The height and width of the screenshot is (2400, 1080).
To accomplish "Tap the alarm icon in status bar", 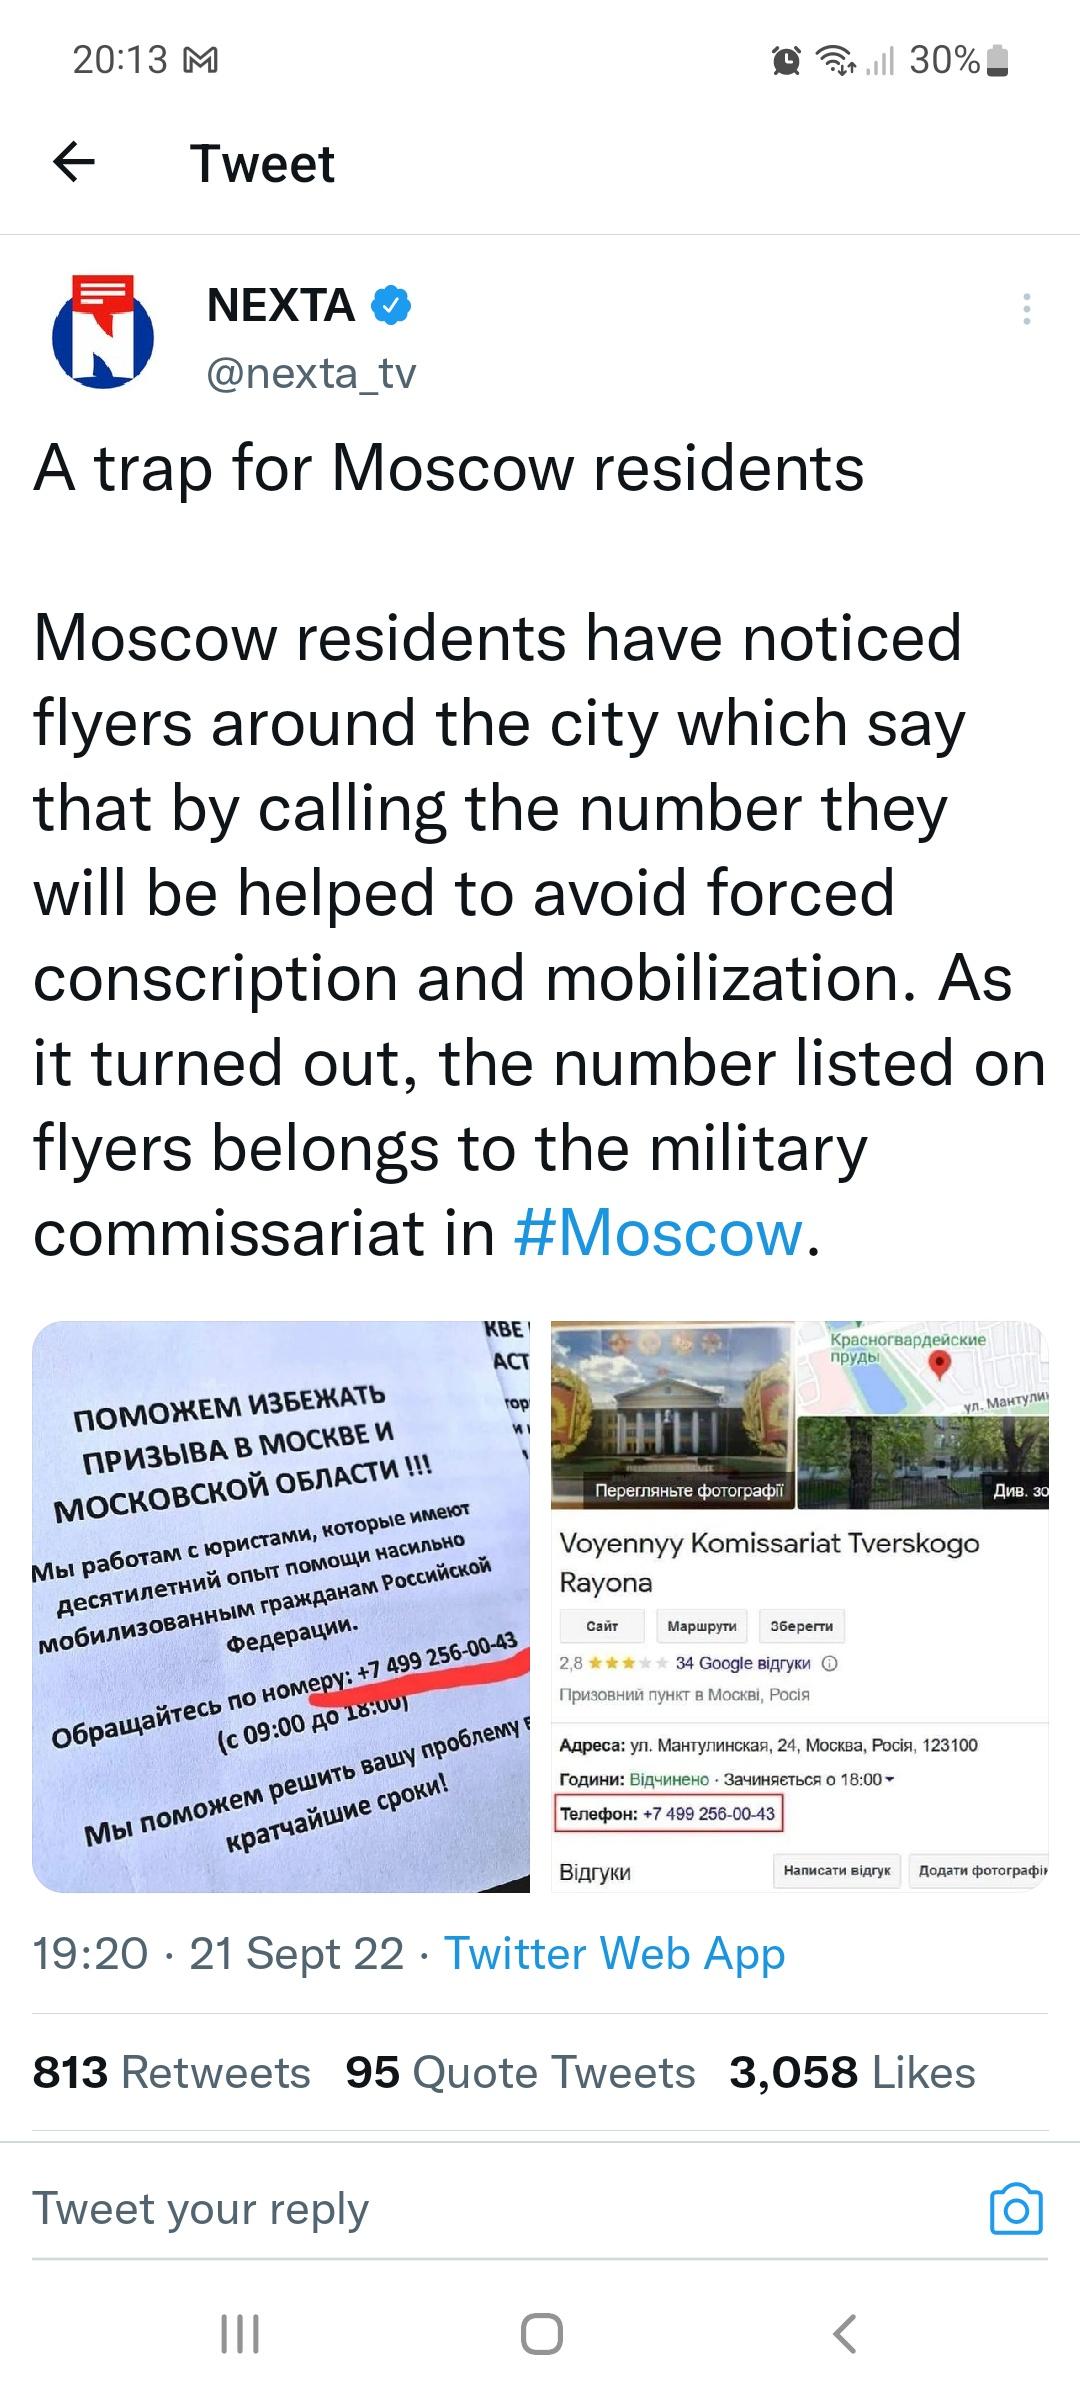I will (x=787, y=62).
